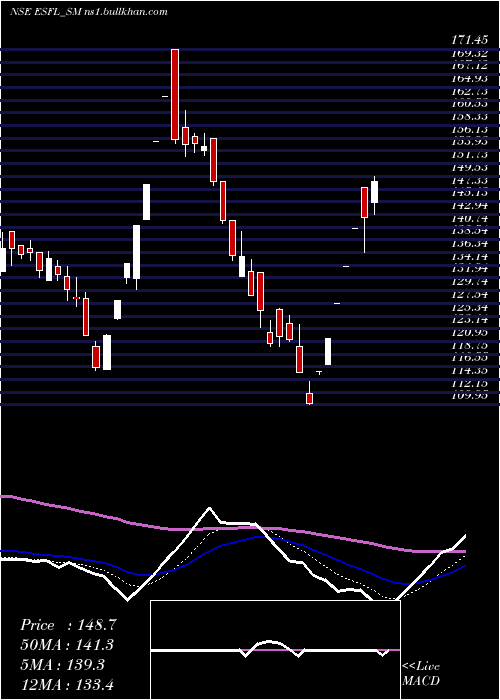Click the 109.95 price axis label
The width and height of the screenshot is (500, 700).
pyautogui.click(x=470, y=396)
